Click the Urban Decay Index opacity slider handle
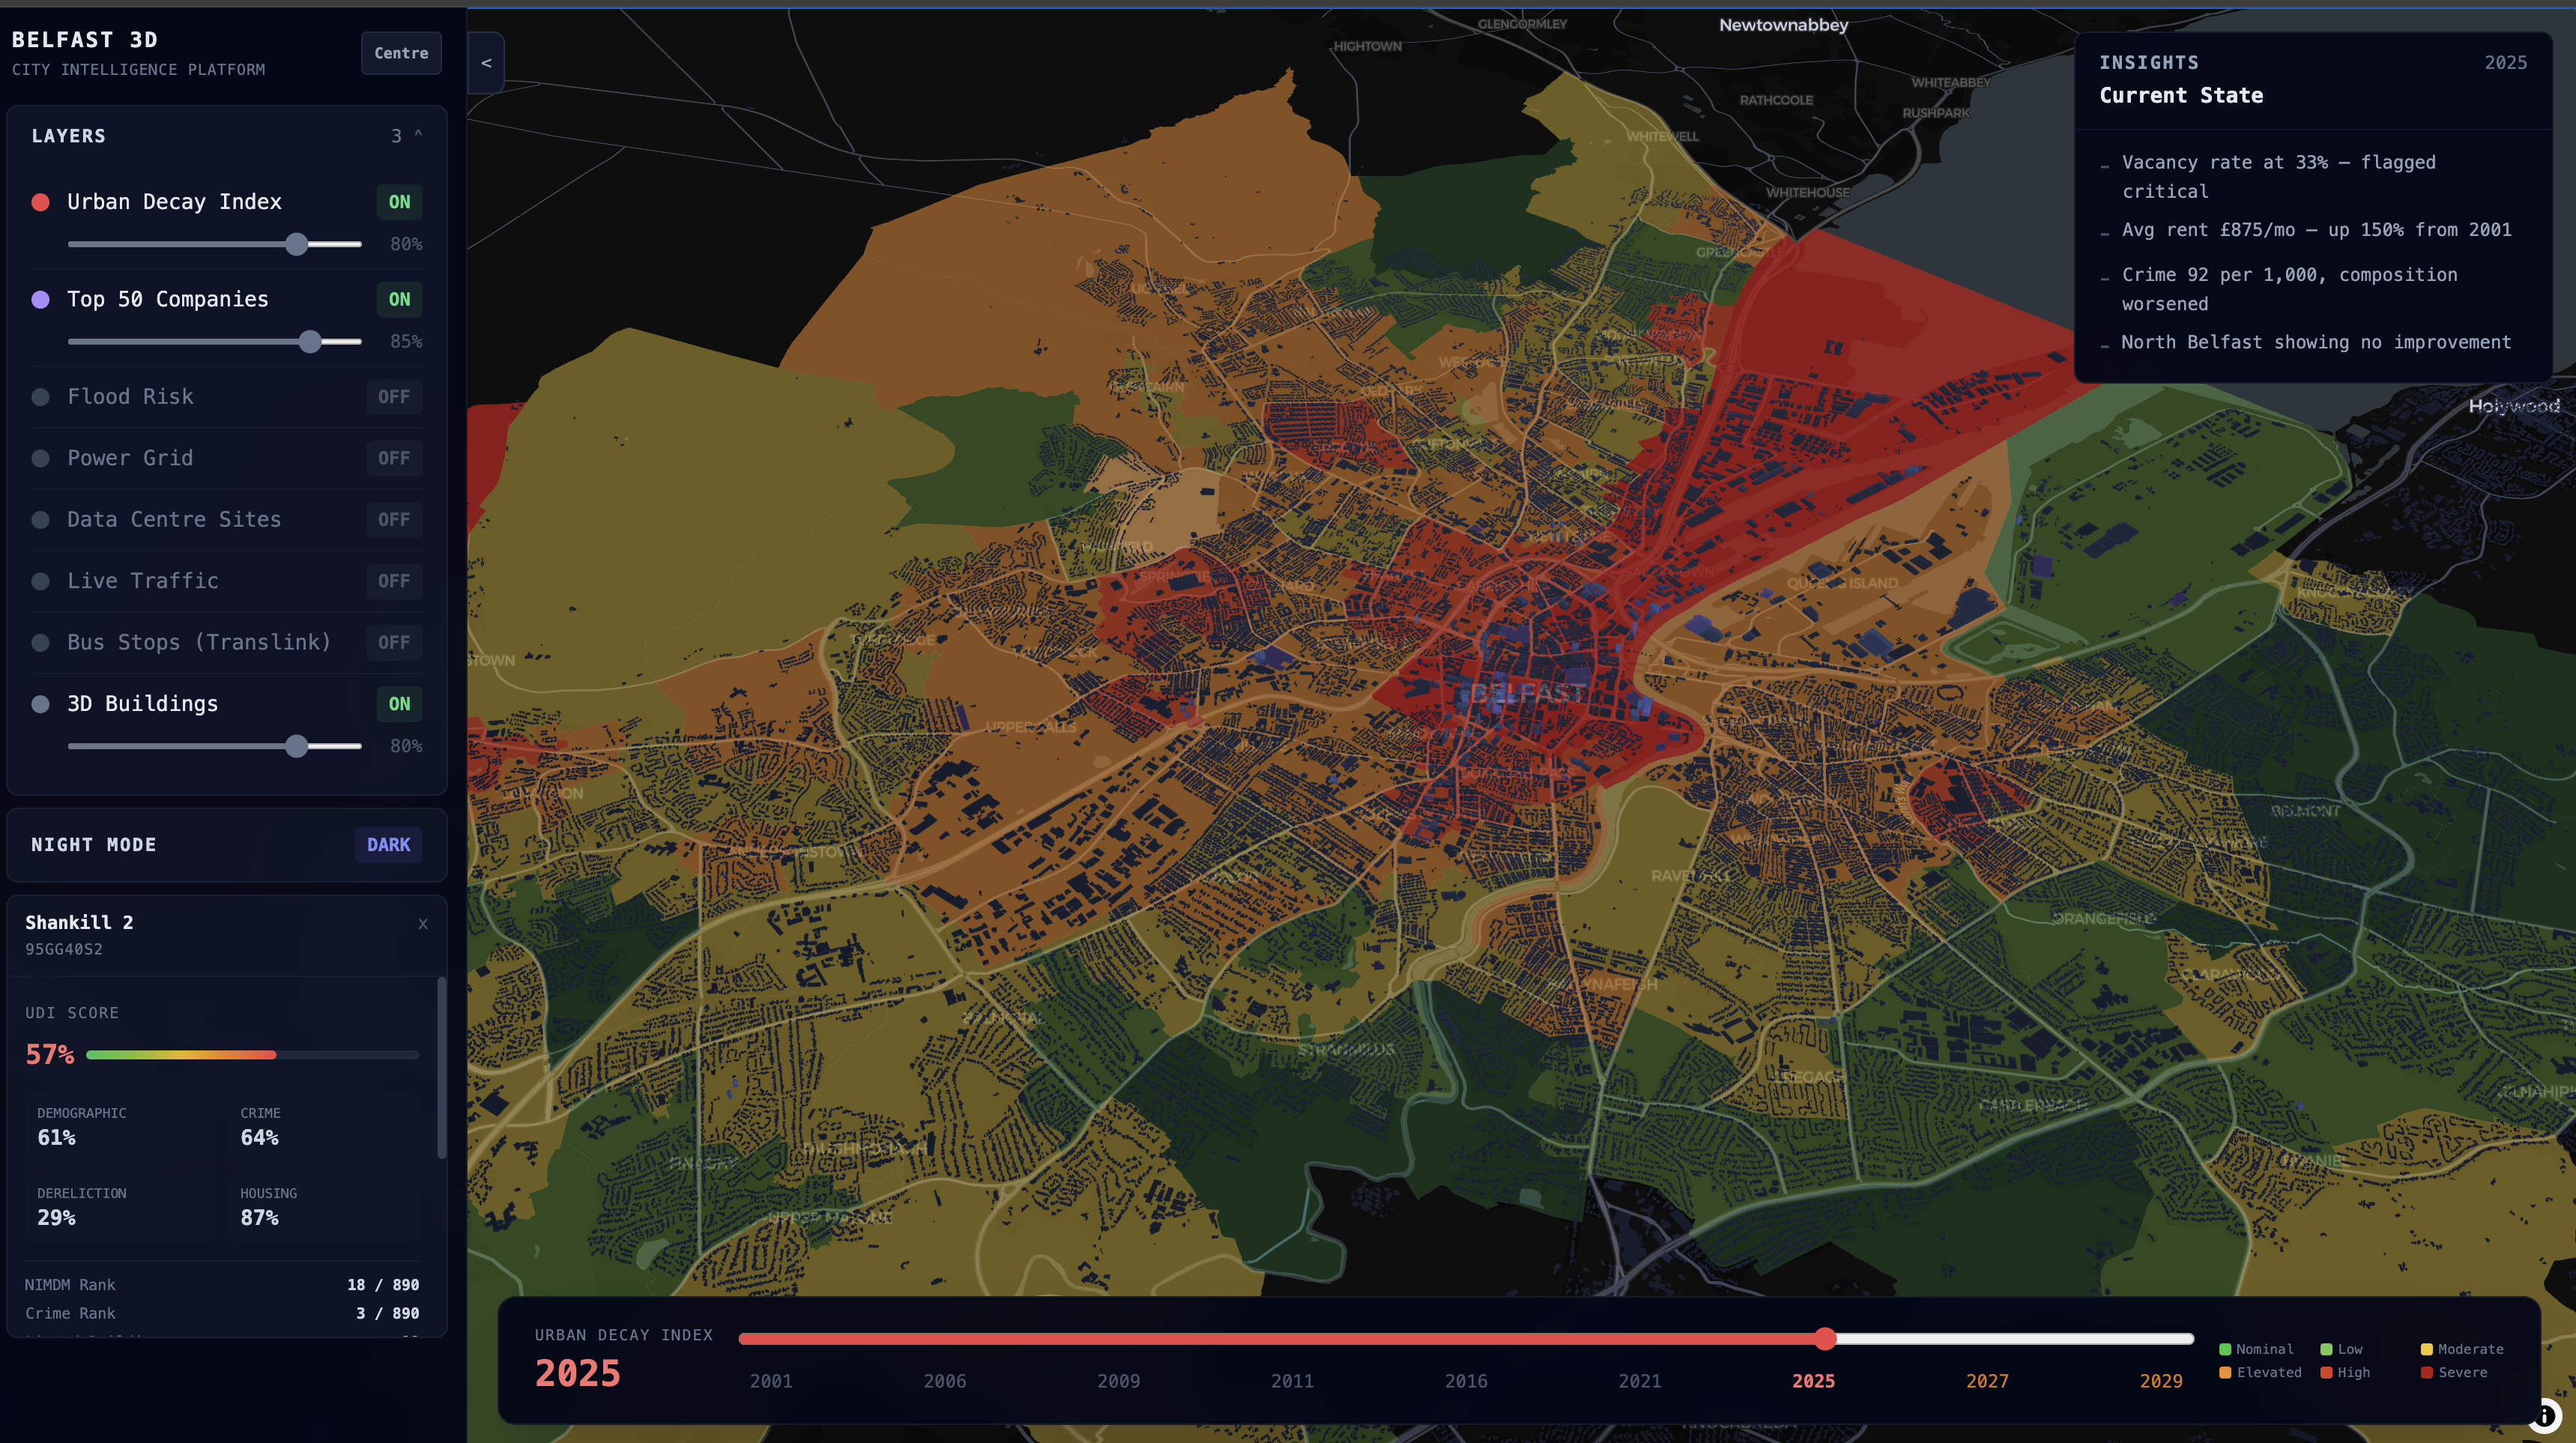This screenshot has height=1443, width=2576. point(297,244)
